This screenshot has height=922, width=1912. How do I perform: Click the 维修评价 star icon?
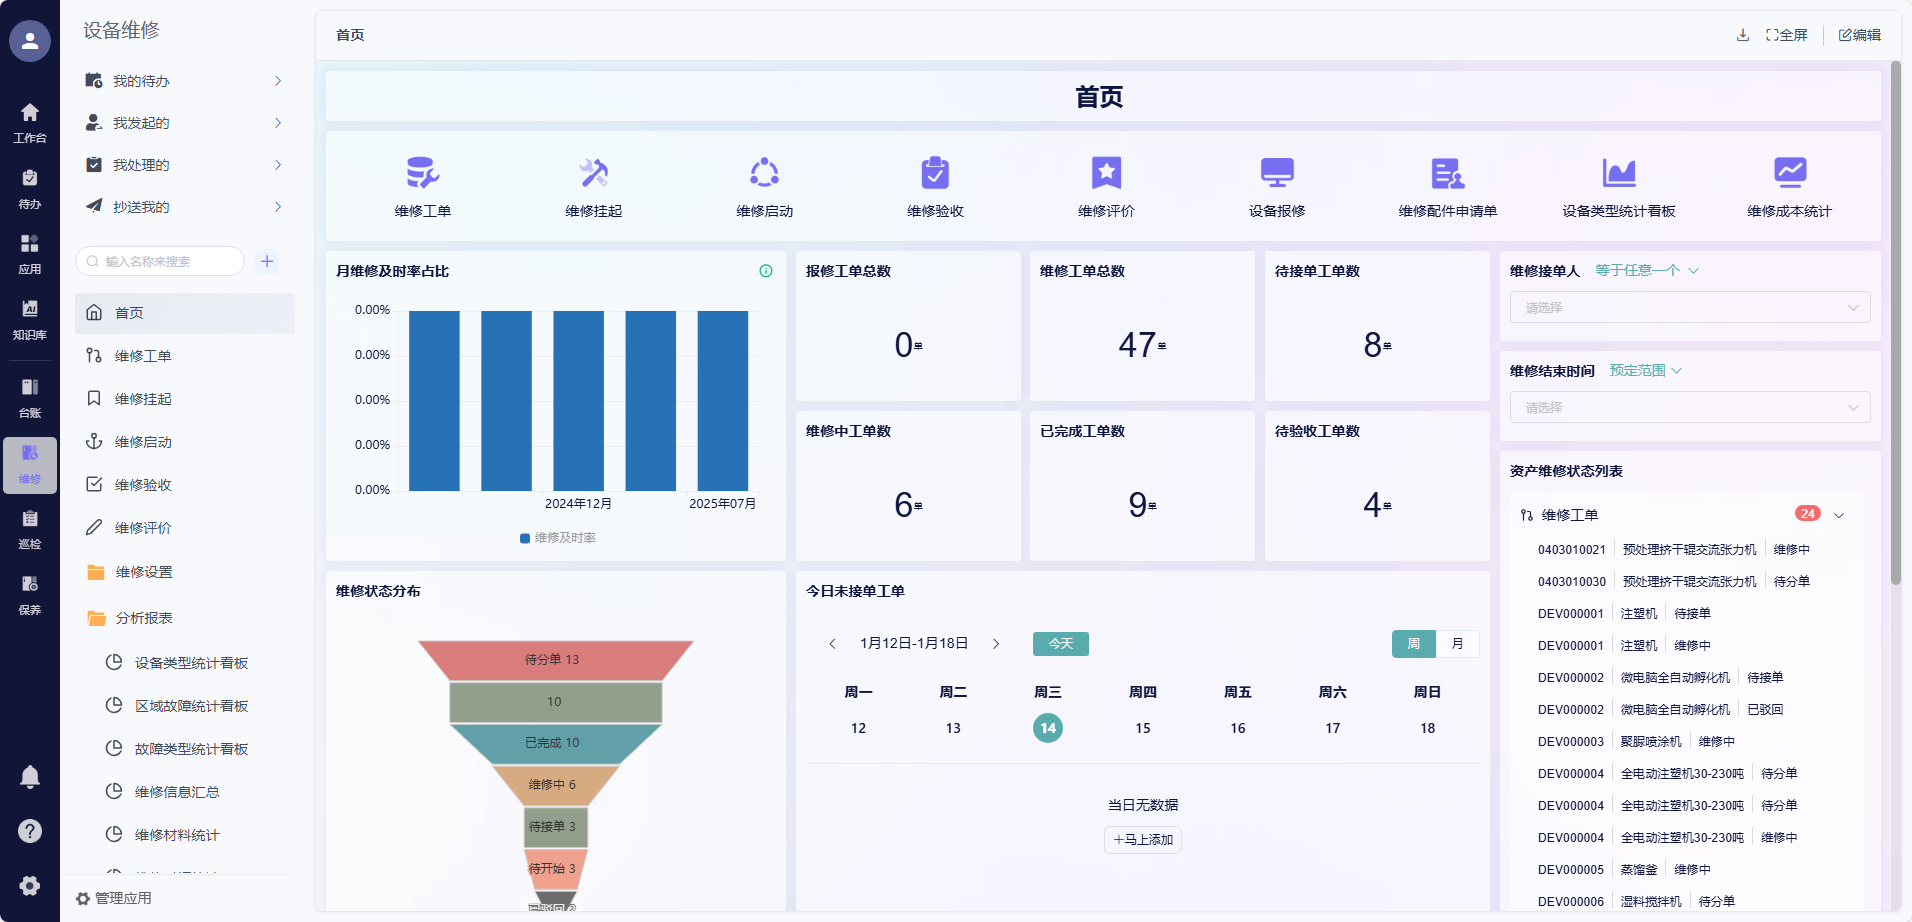point(1106,174)
